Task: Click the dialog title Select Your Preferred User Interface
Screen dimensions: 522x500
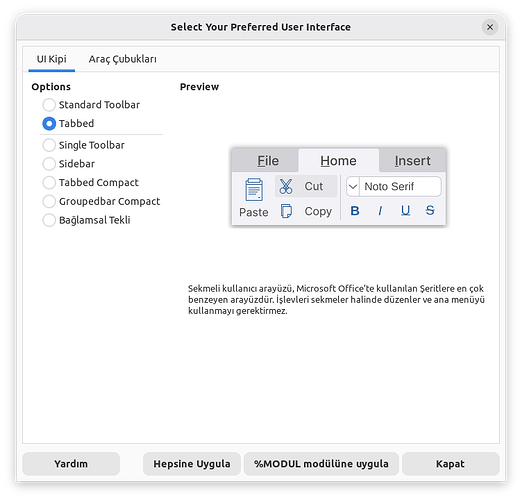Action: (x=261, y=27)
